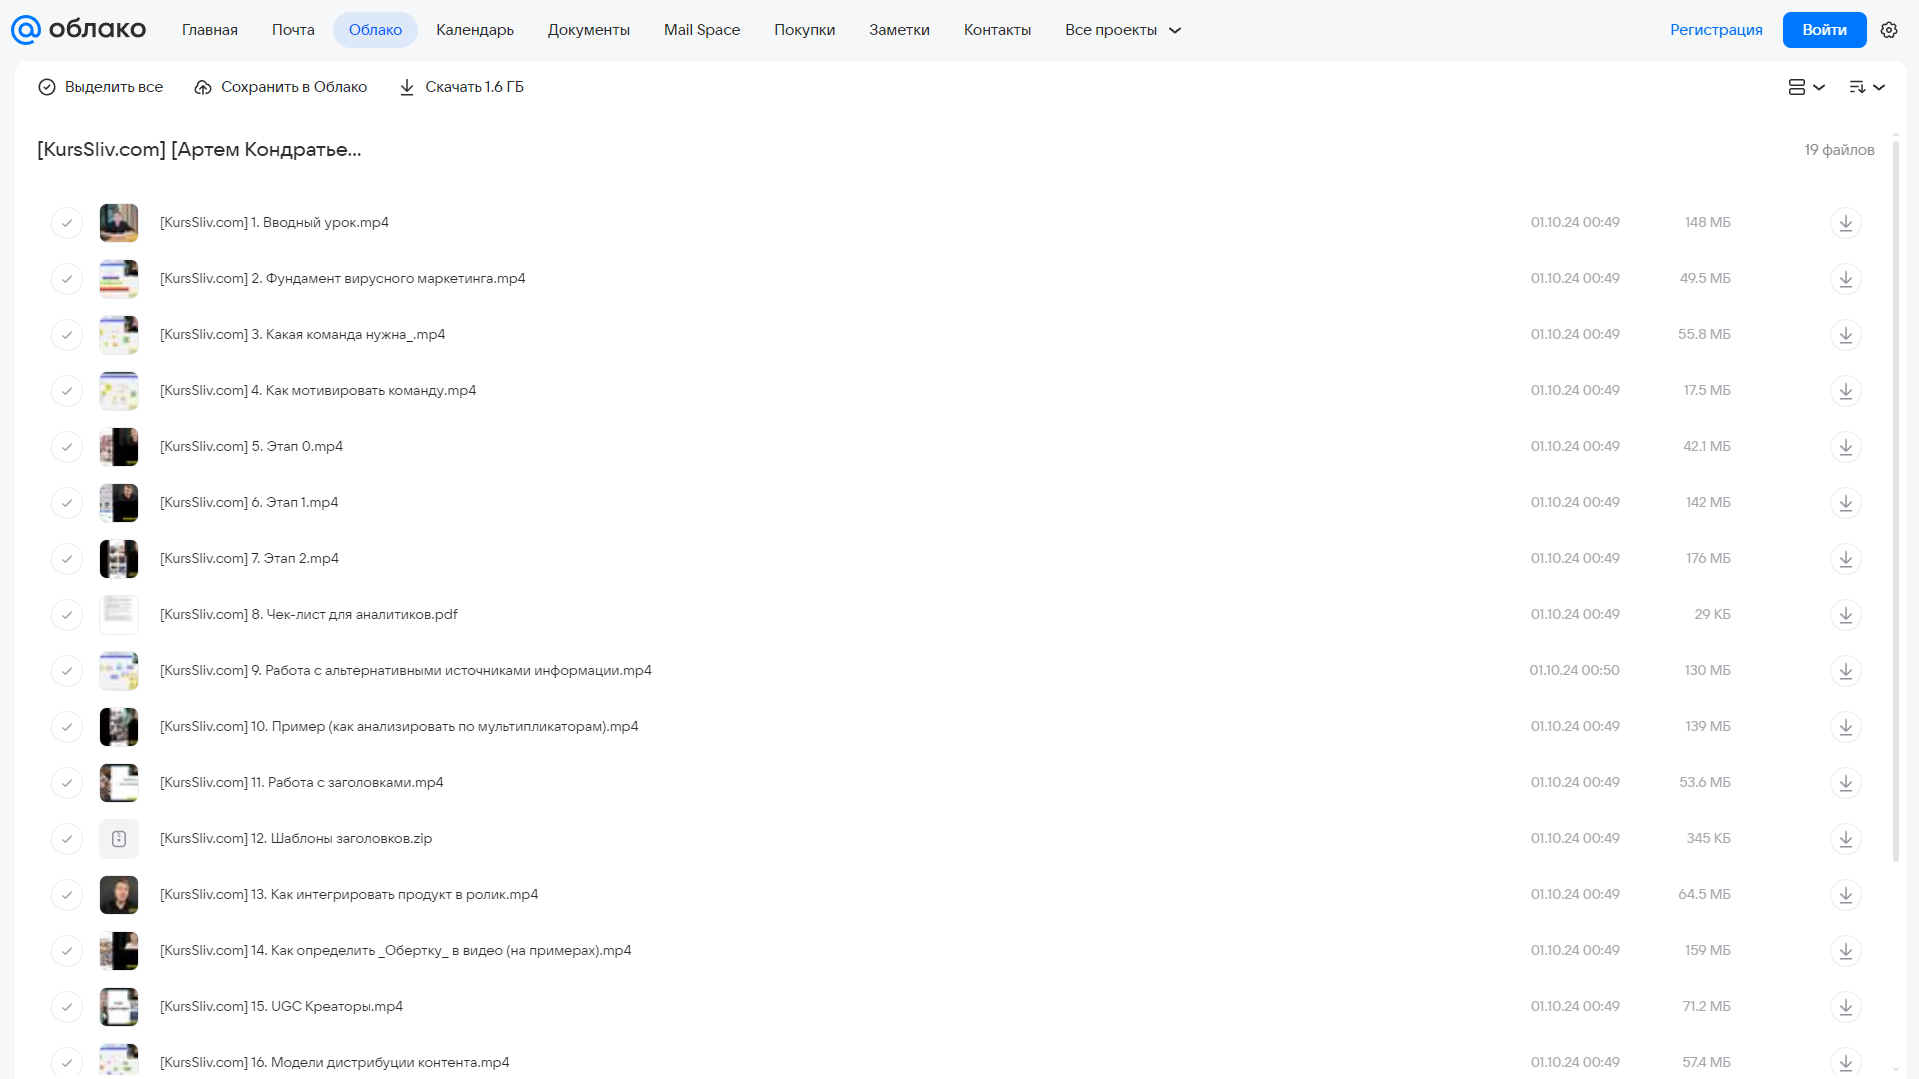1919x1079 pixels.
Task: Click the Облако logo icon
Action: (26, 30)
